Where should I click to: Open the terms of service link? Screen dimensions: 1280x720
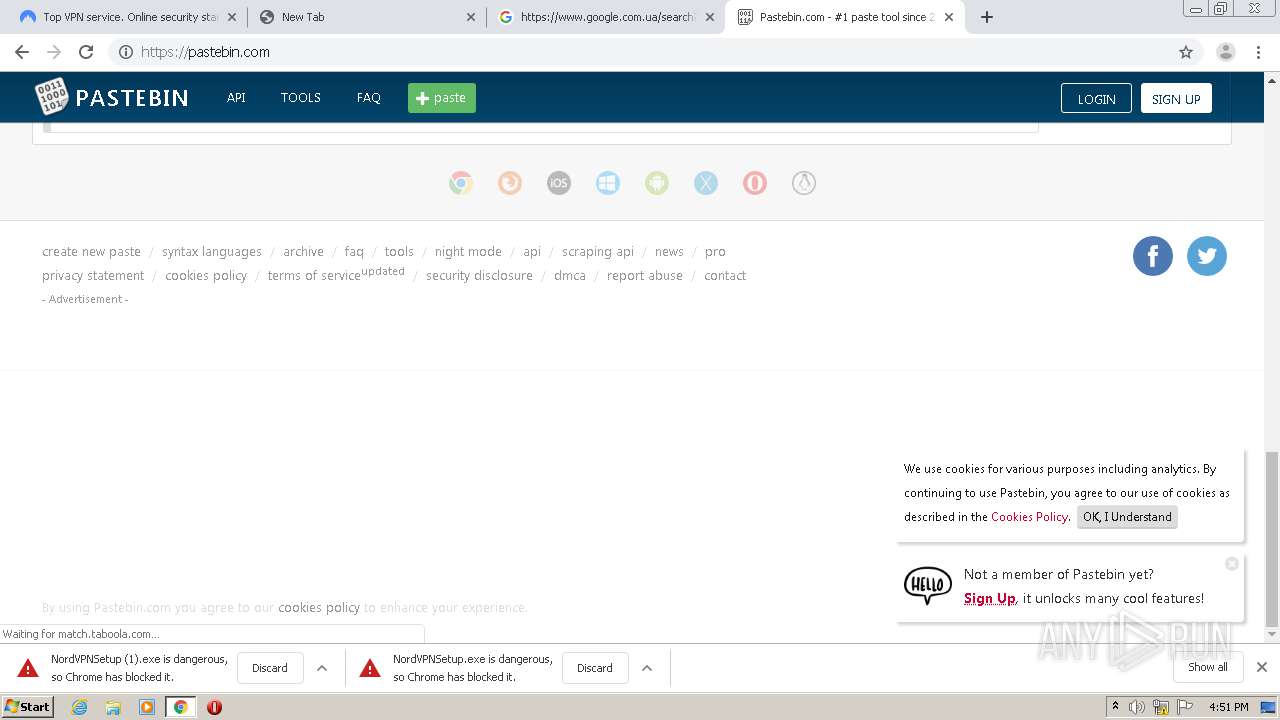click(x=314, y=276)
